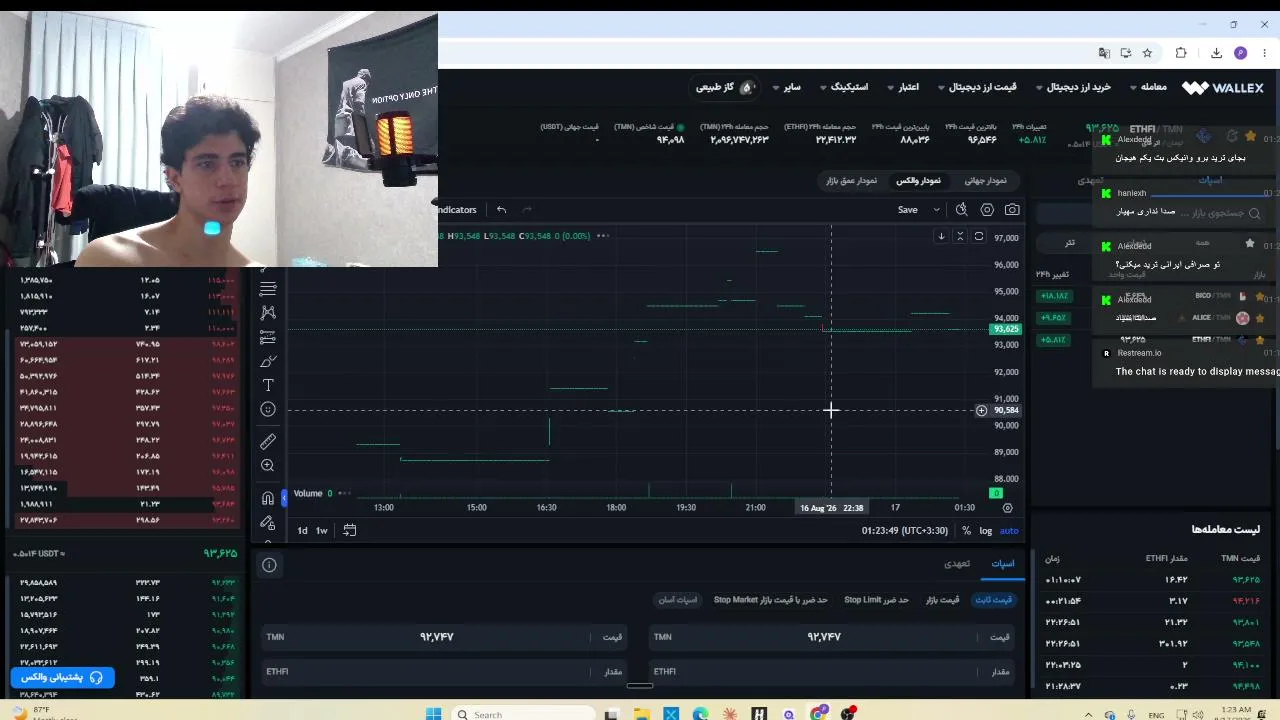Image resolution: width=1280 pixels, height=720 pixels.
Task: Open the go-to-date calendar icon
Action: [350, 530]
